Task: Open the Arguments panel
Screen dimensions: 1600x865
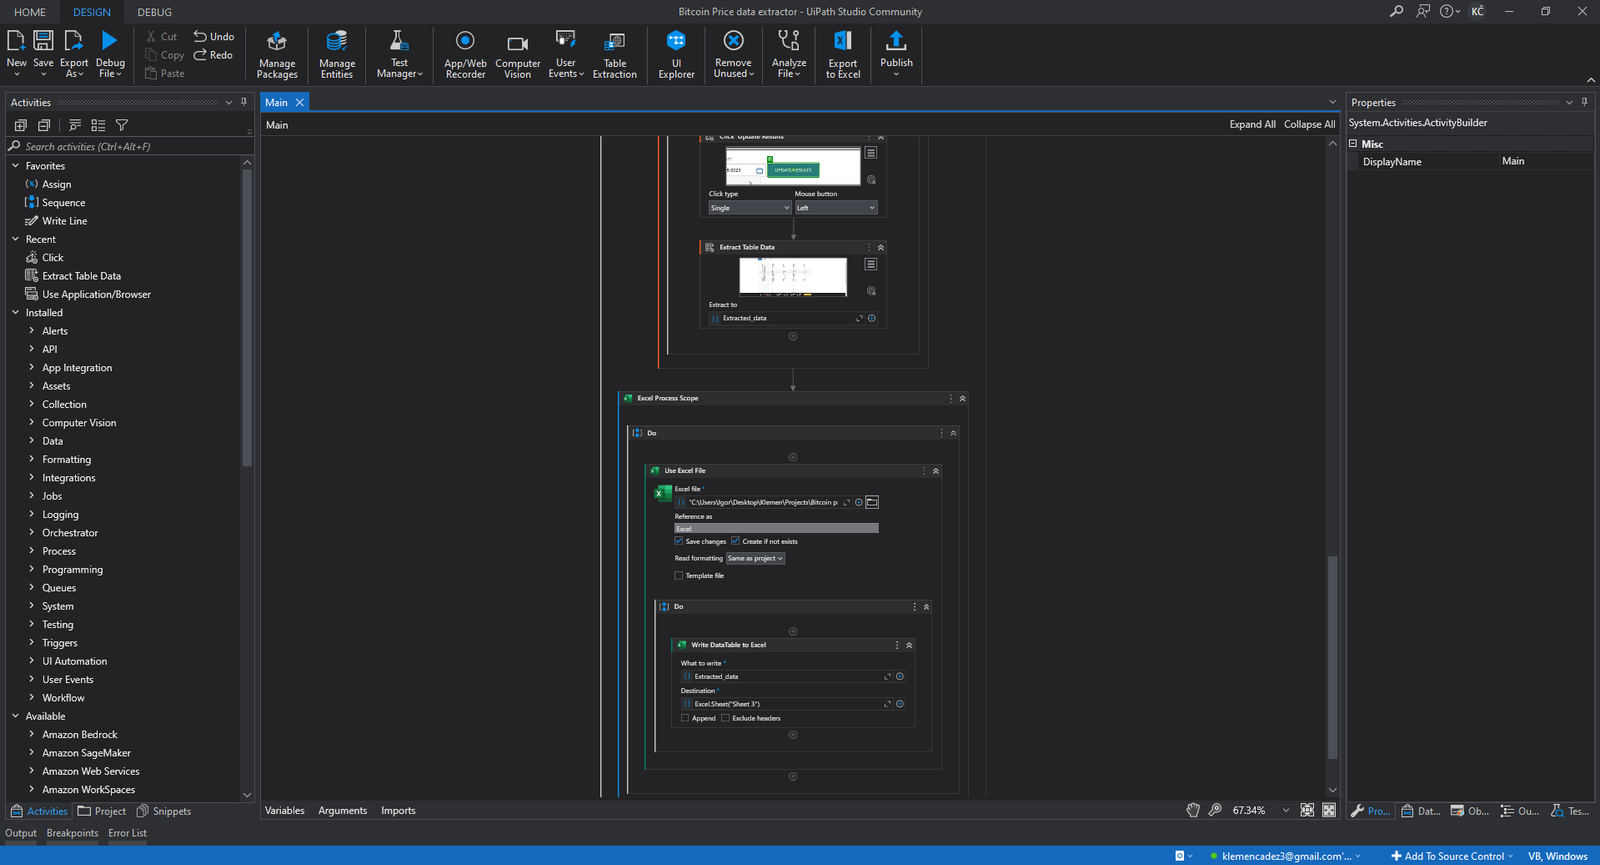Action: point(343,810)
